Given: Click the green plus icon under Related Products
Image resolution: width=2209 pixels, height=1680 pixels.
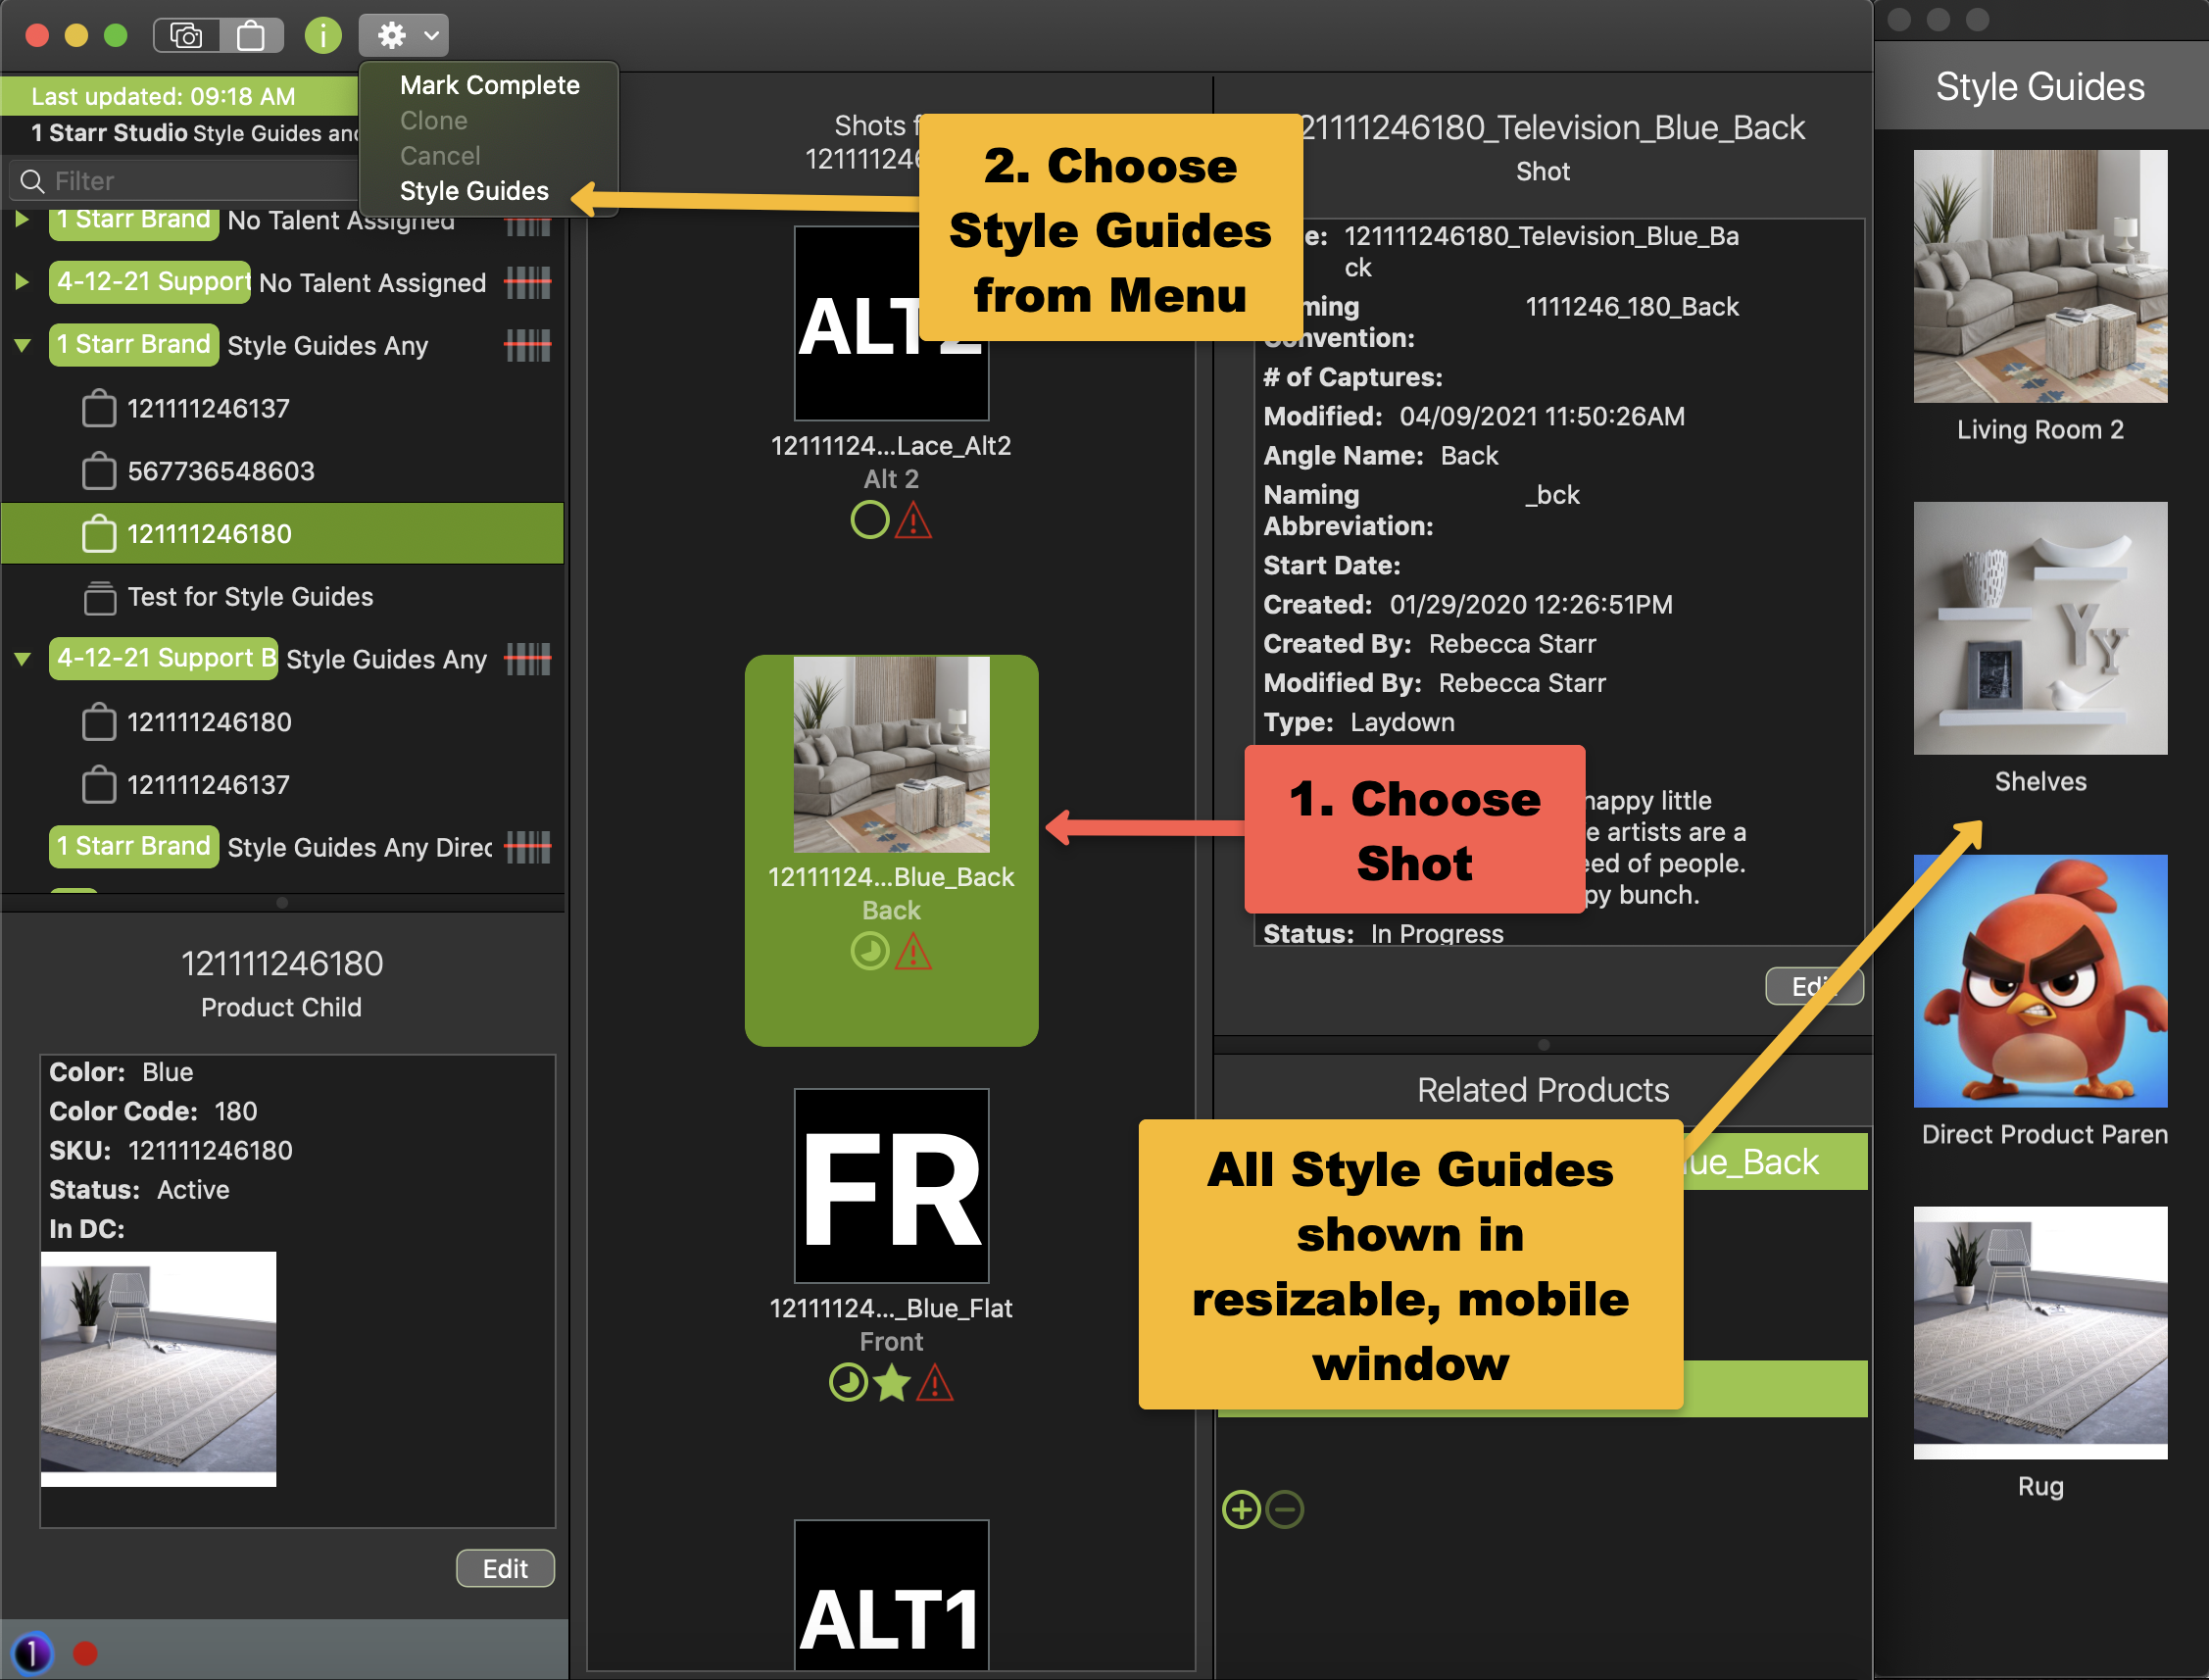Looking at the screenshot, I should click(1241, 1509).
